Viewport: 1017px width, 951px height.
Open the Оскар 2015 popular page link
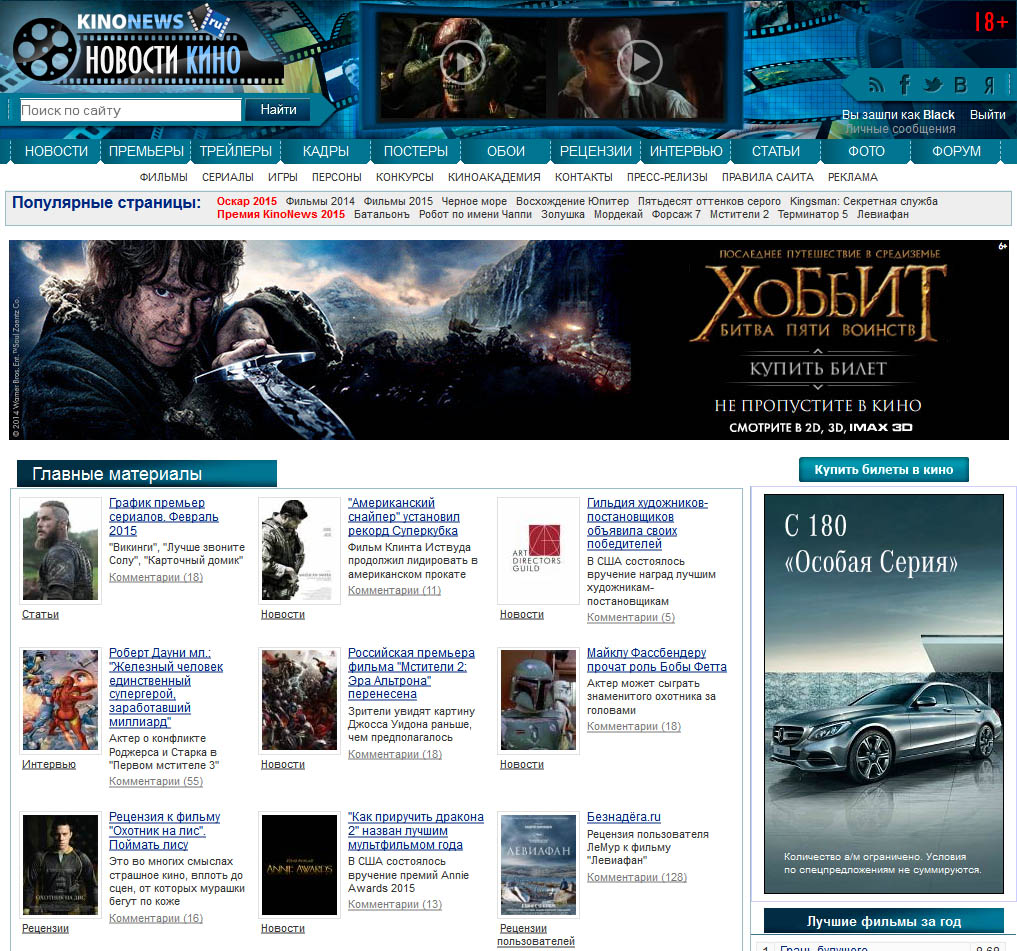coord(246,201)
